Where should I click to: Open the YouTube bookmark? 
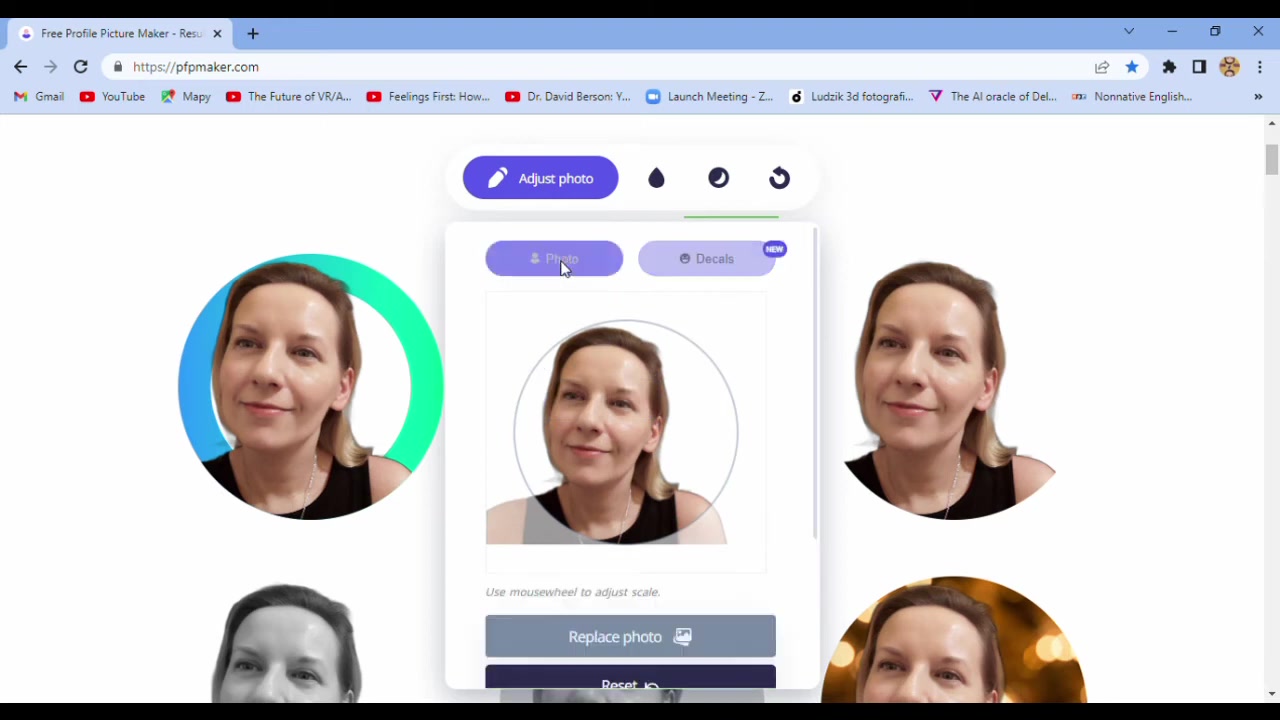pos(112,97)
